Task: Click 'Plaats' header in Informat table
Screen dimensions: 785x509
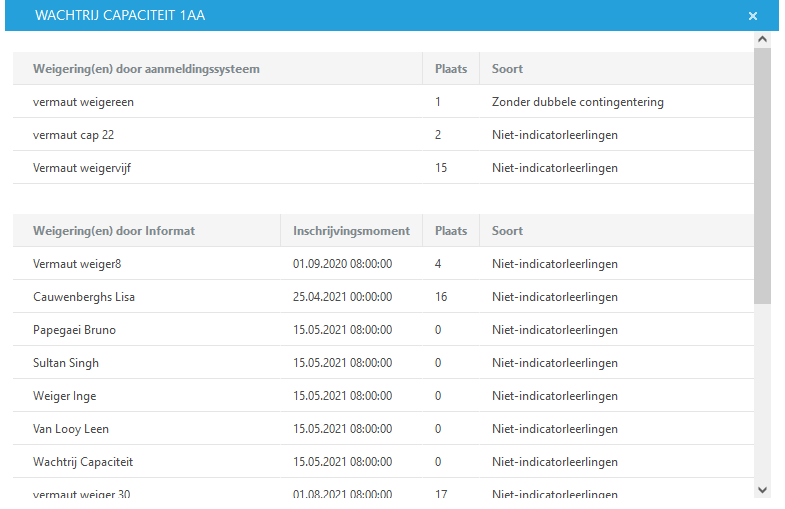Action: coord(451,231)
